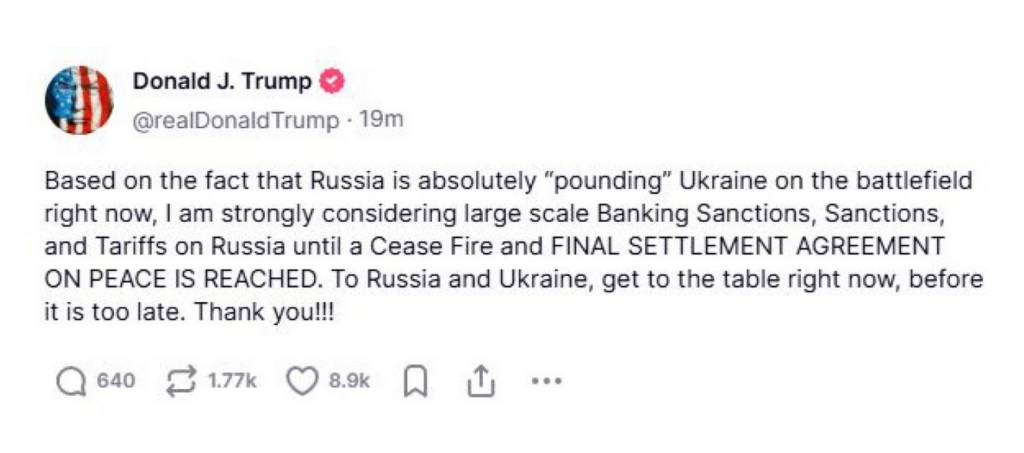Click the 8.9k likes count

(349, 381)
